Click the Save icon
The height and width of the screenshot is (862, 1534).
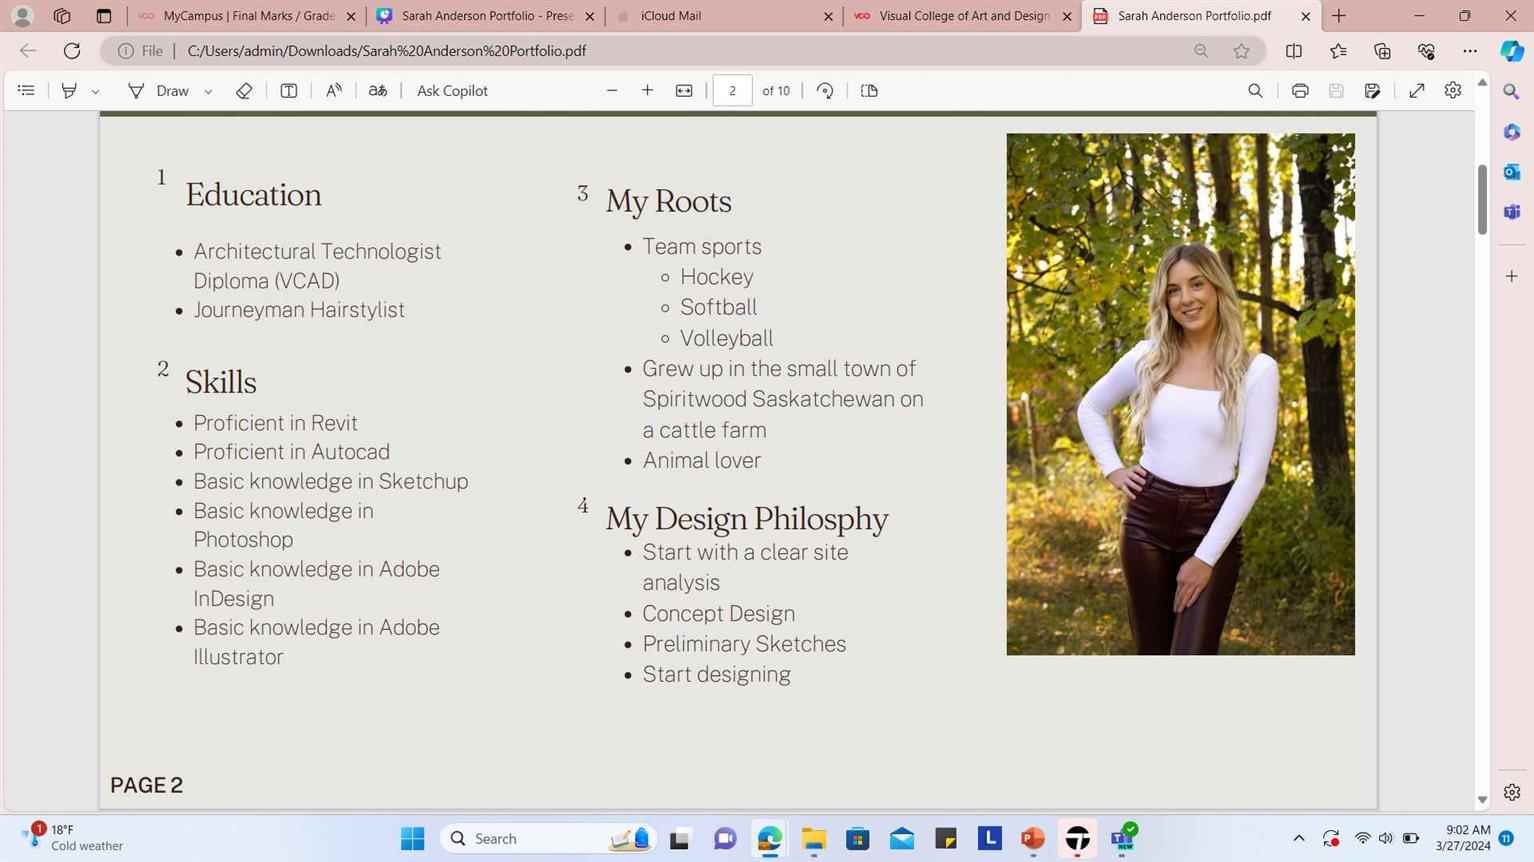coord(1336,91)
